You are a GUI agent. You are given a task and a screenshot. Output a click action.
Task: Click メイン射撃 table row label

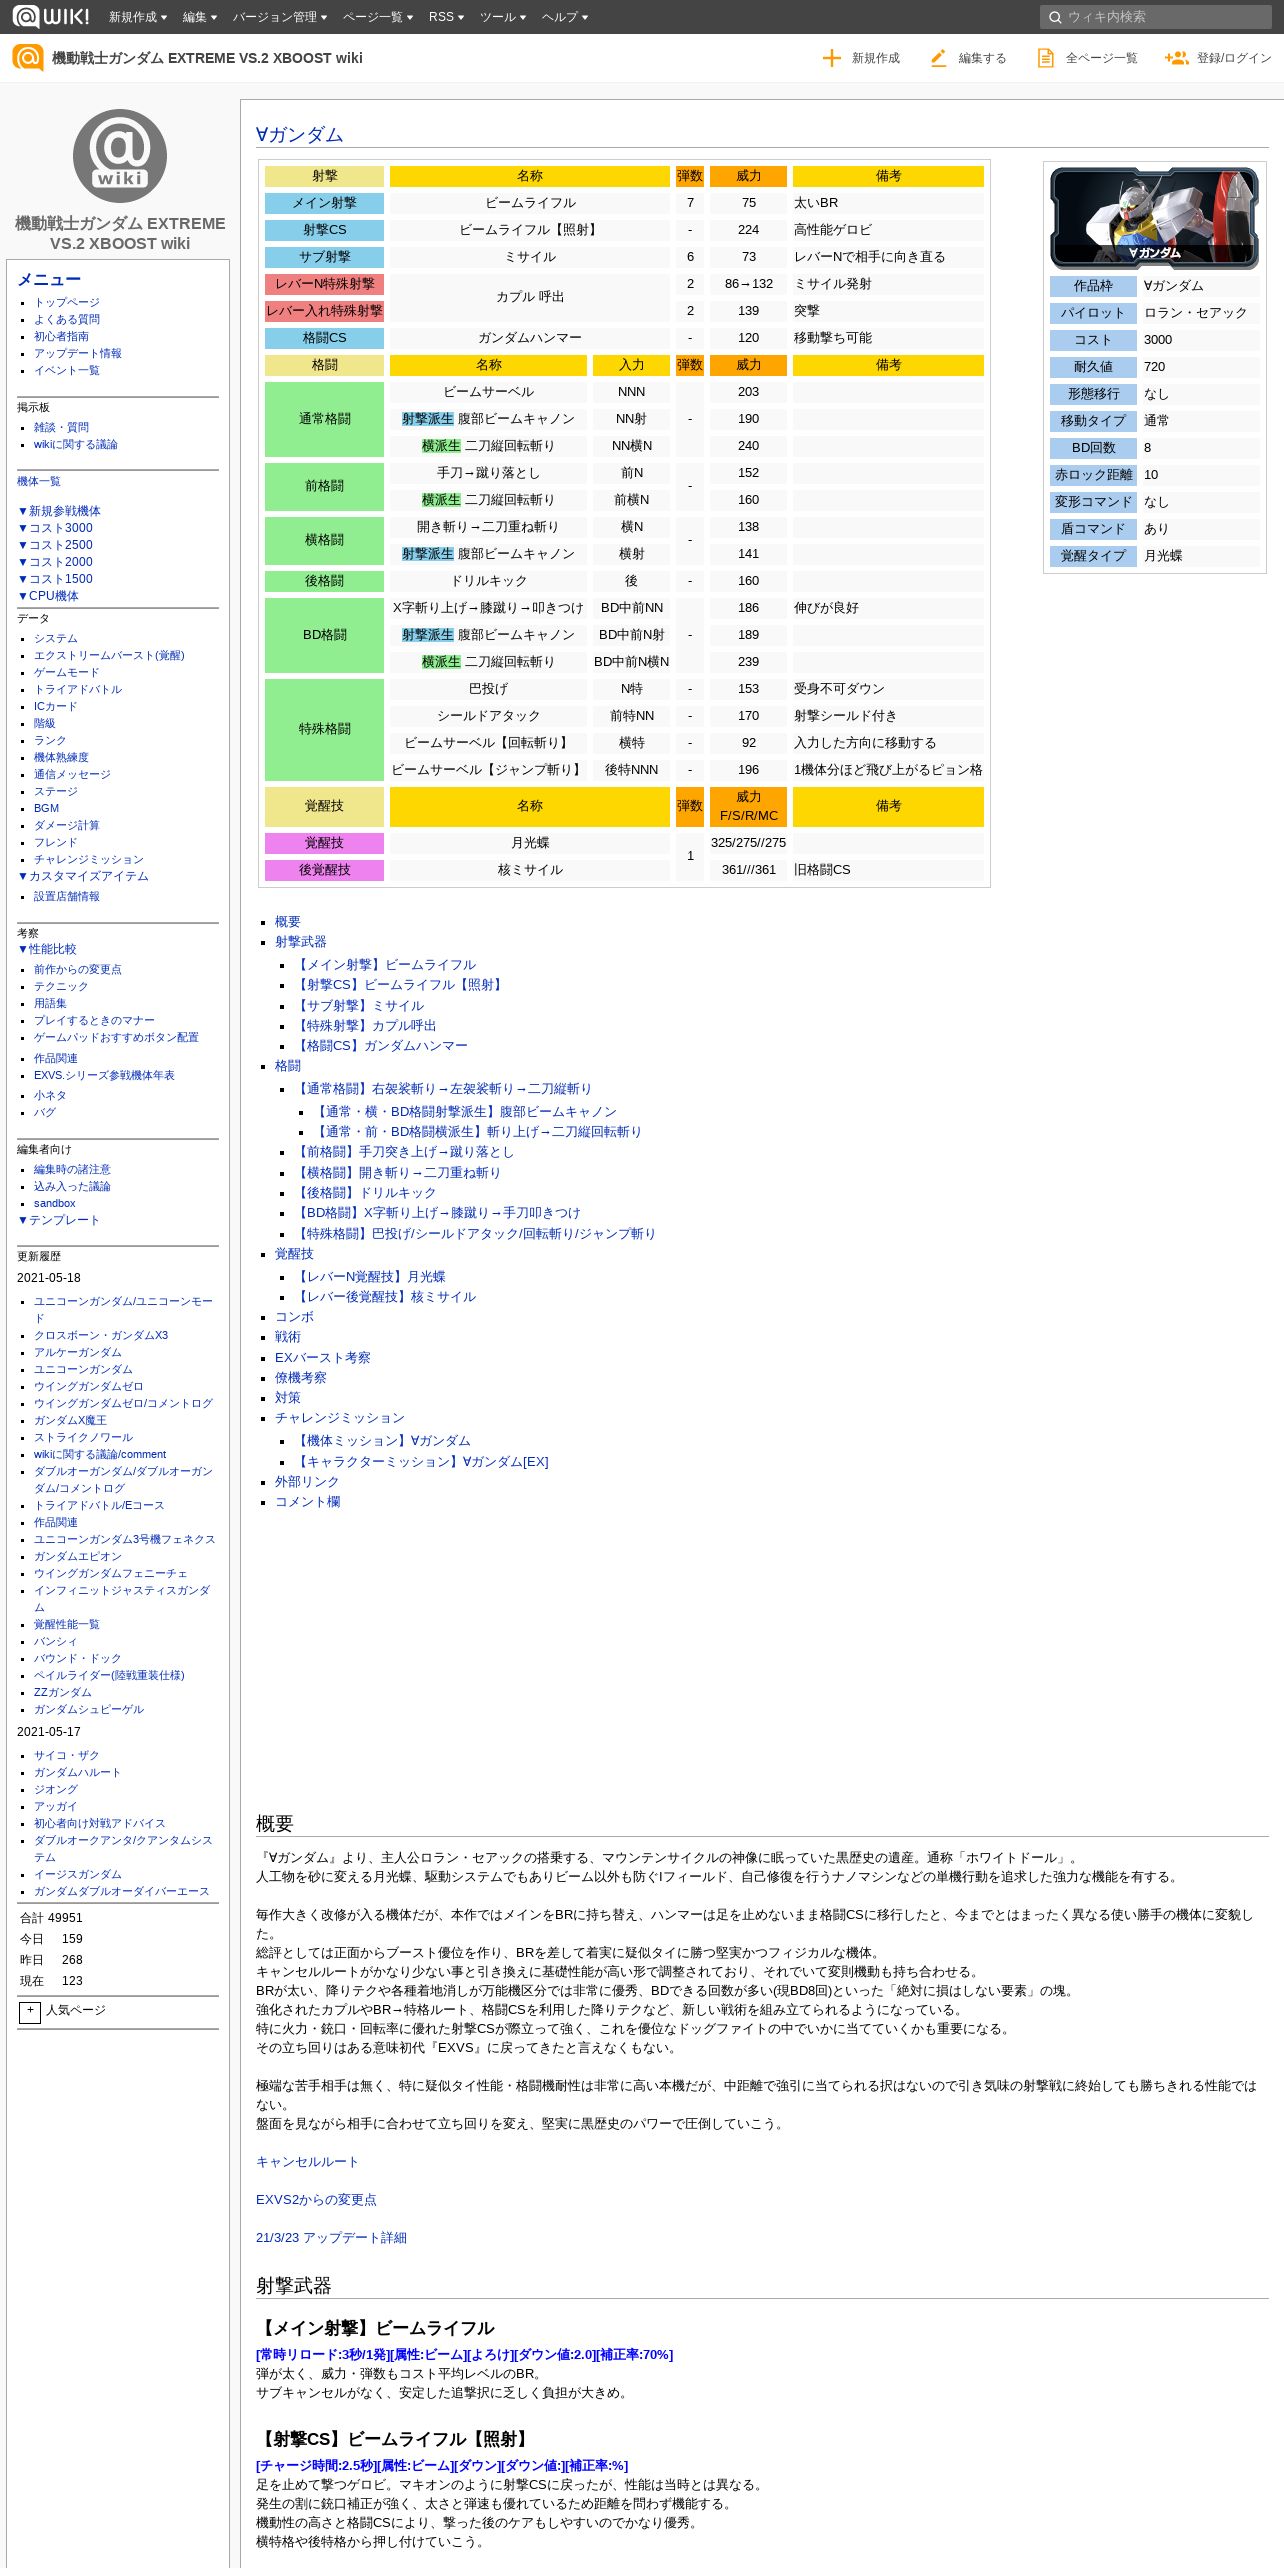point(324,203)
